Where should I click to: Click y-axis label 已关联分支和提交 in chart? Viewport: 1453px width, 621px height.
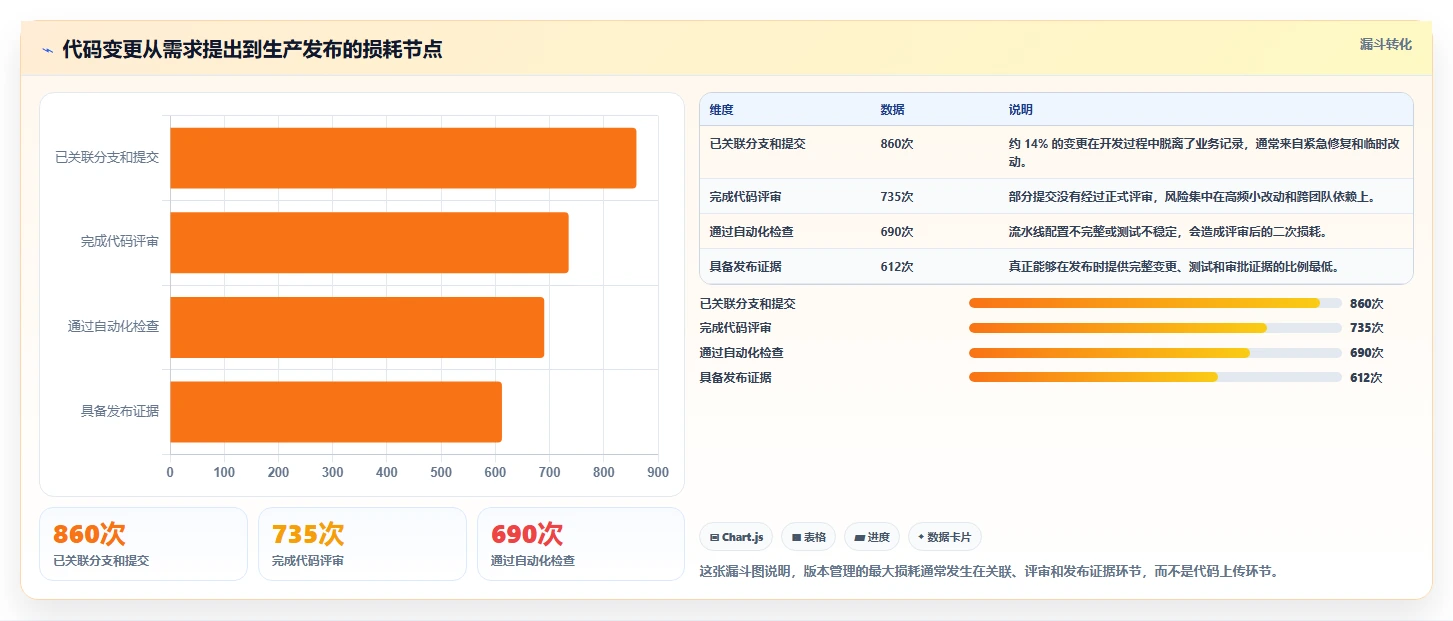click(x=107, y=158)
